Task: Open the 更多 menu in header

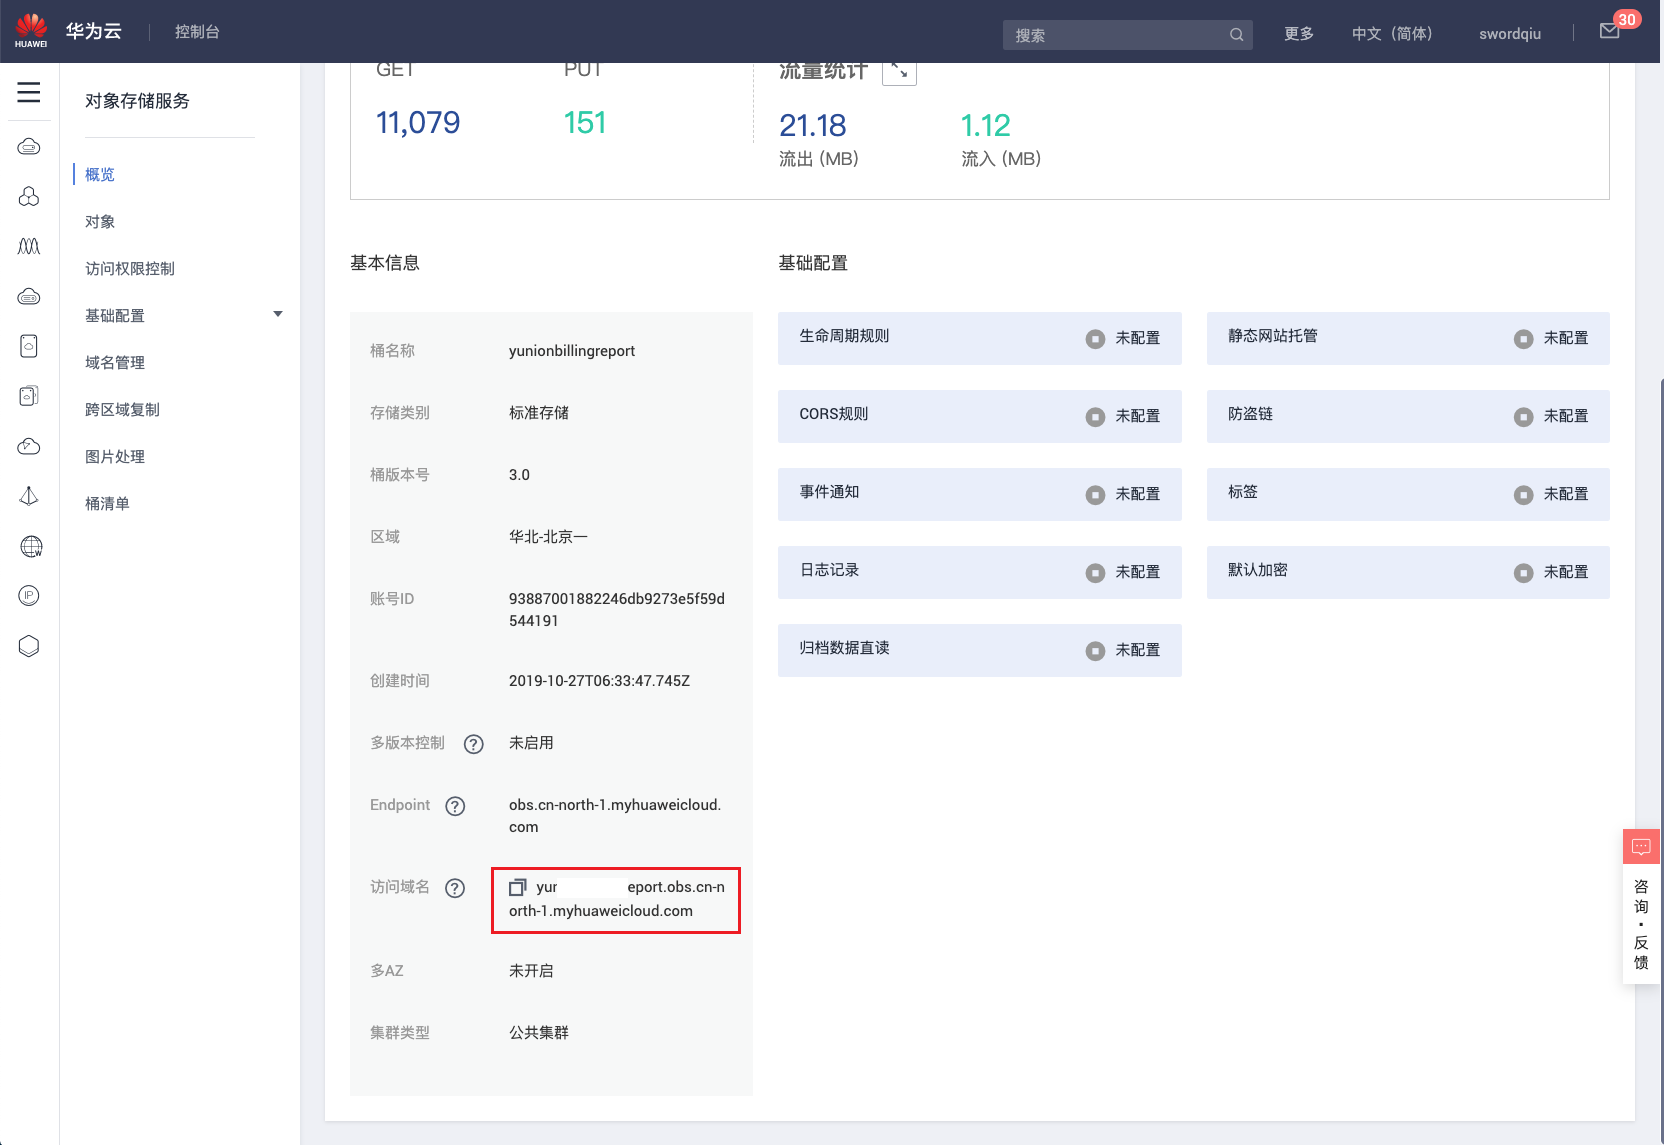Action: pyautogui.click(x=1298, y=34)
